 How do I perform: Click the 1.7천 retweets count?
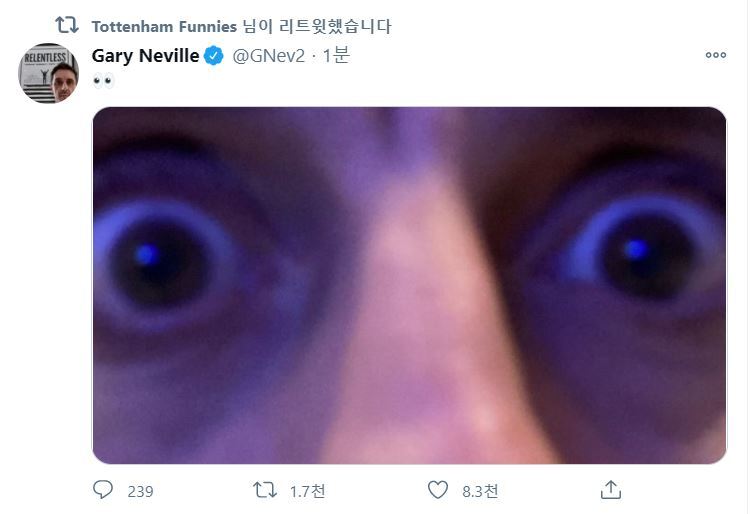307,491
